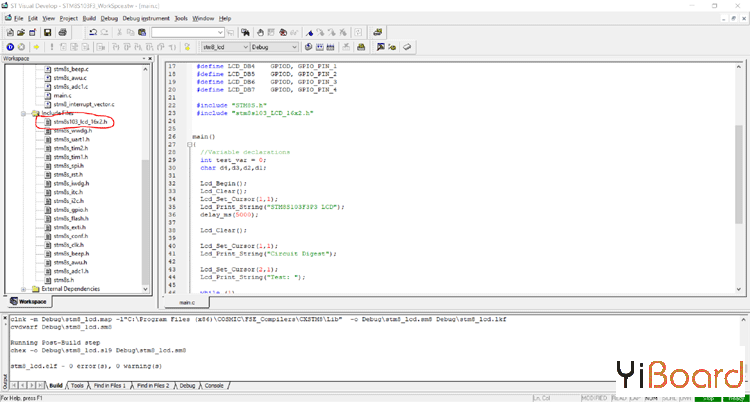Click the Save workspace icon with red mark

click(32, 33)
